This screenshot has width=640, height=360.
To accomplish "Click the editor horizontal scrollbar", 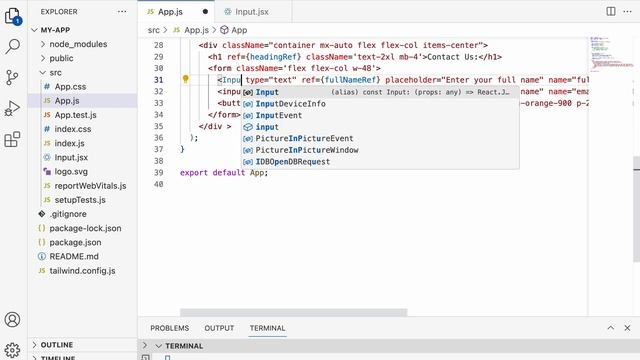I will pyautogui.click(x=293, y=312).
